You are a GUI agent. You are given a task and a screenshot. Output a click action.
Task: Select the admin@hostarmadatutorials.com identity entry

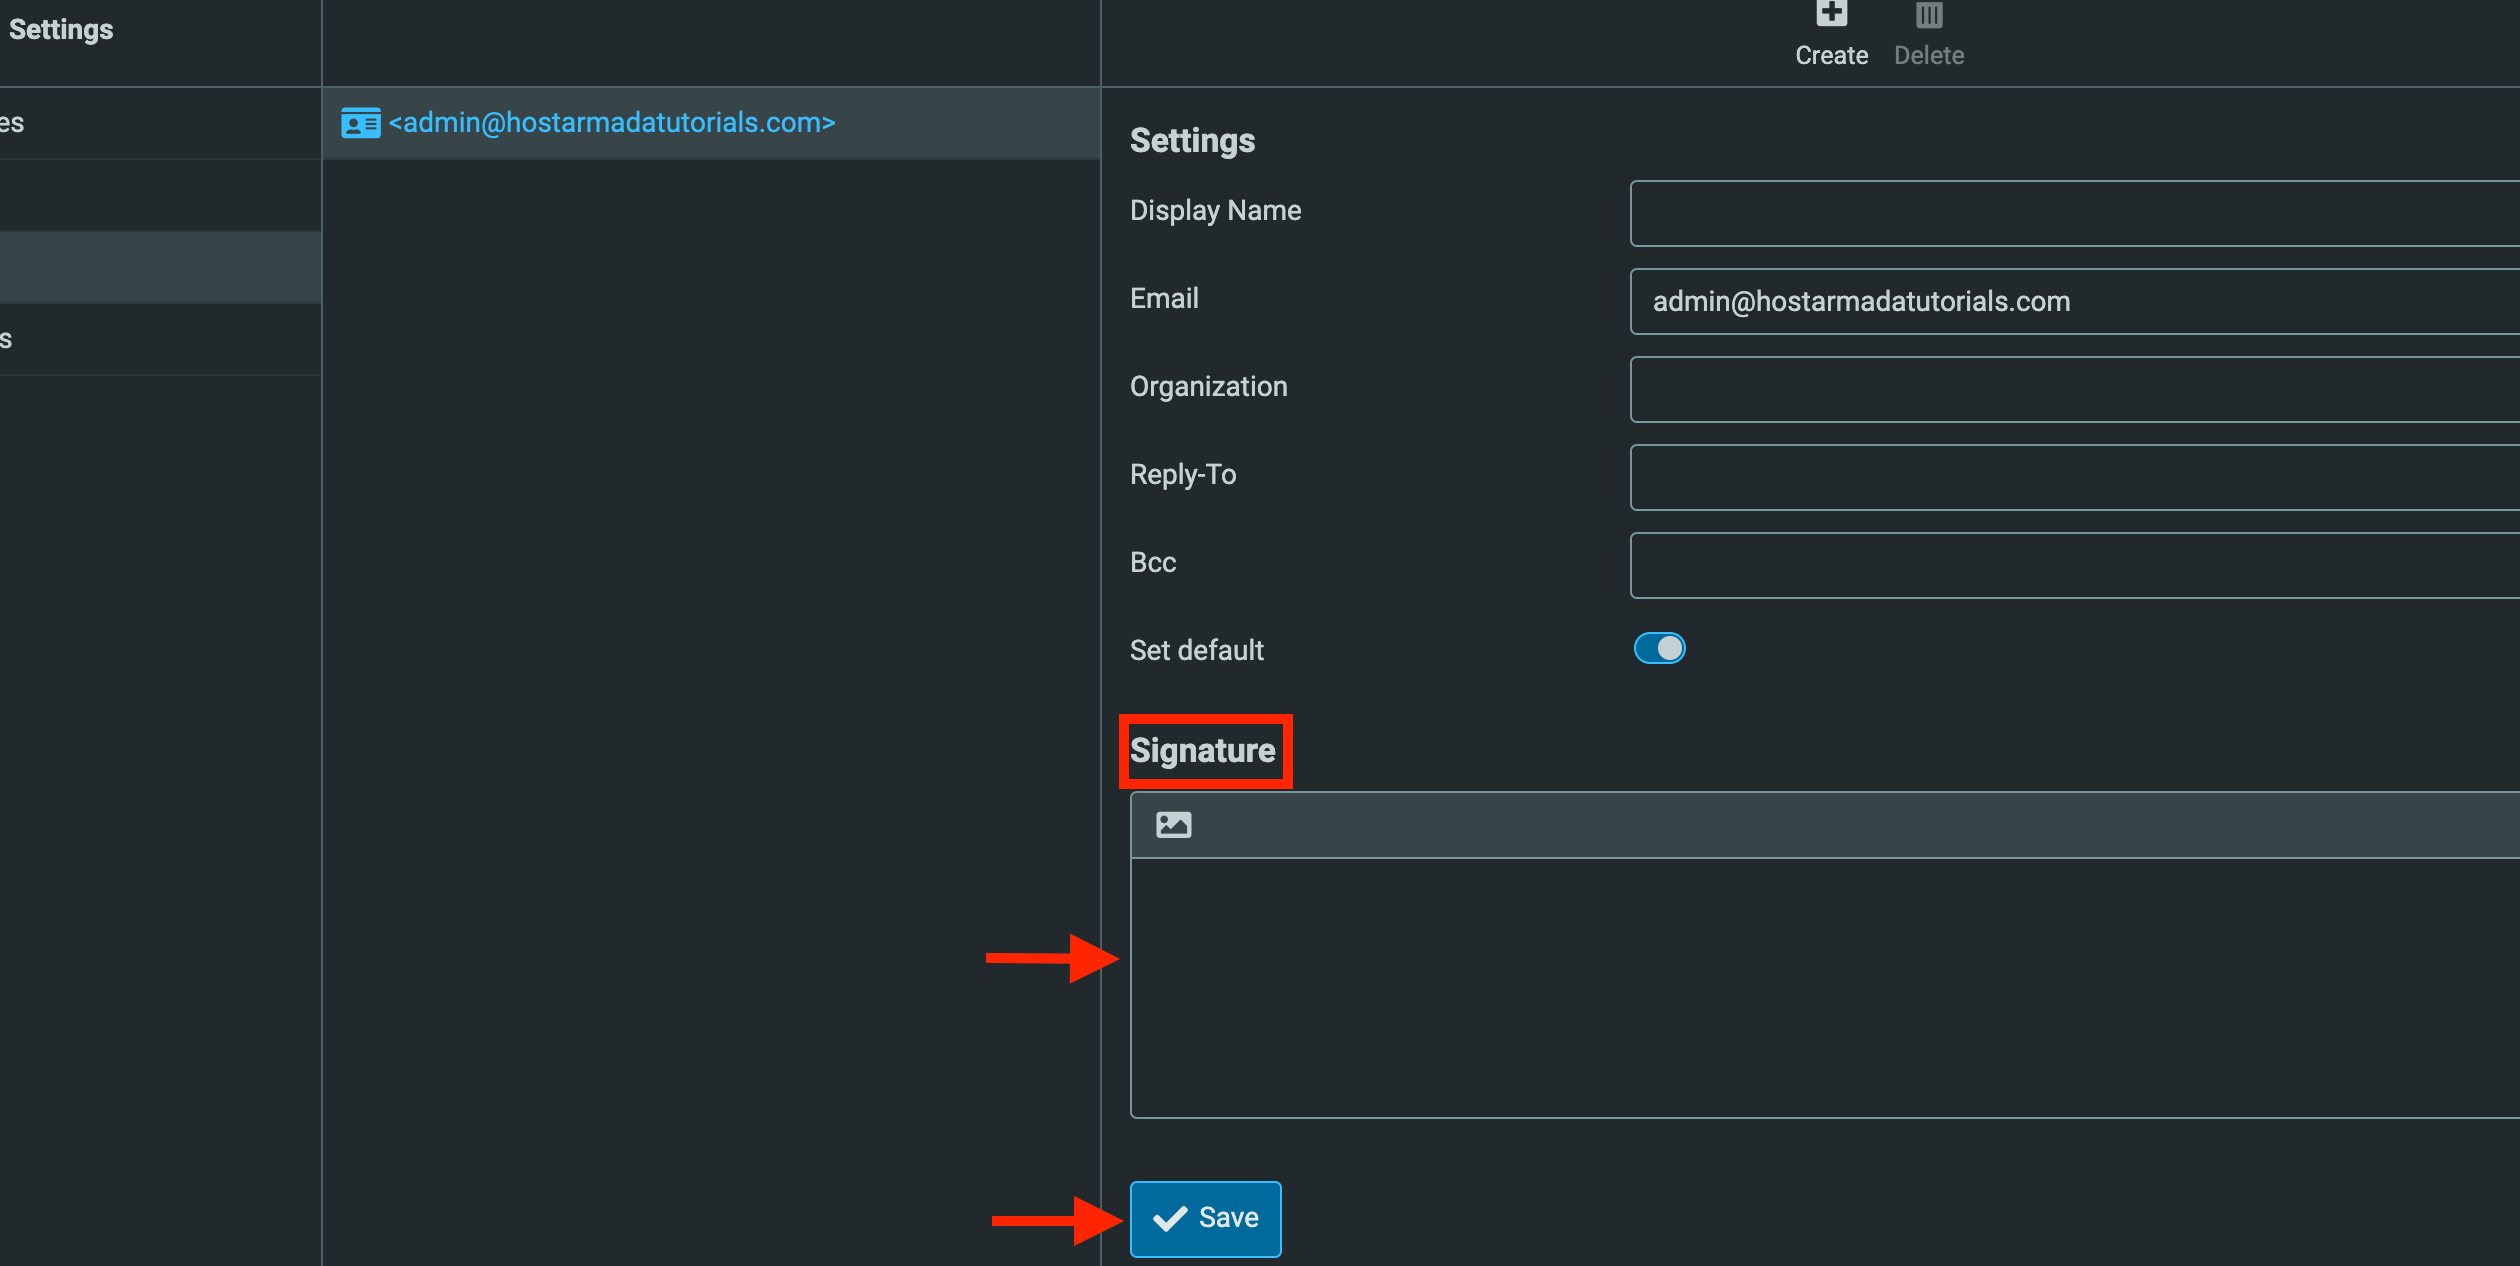(711, 123)
